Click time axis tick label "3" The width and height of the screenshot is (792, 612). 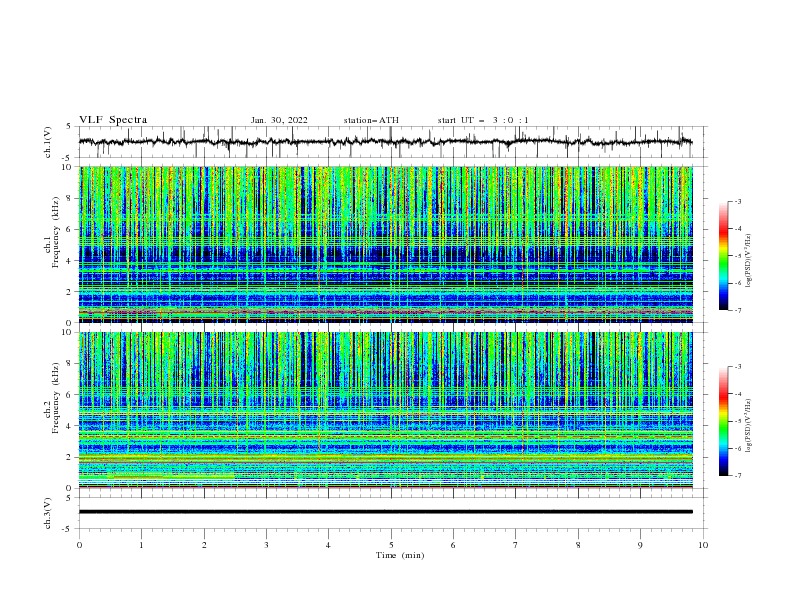pos(266,545)
